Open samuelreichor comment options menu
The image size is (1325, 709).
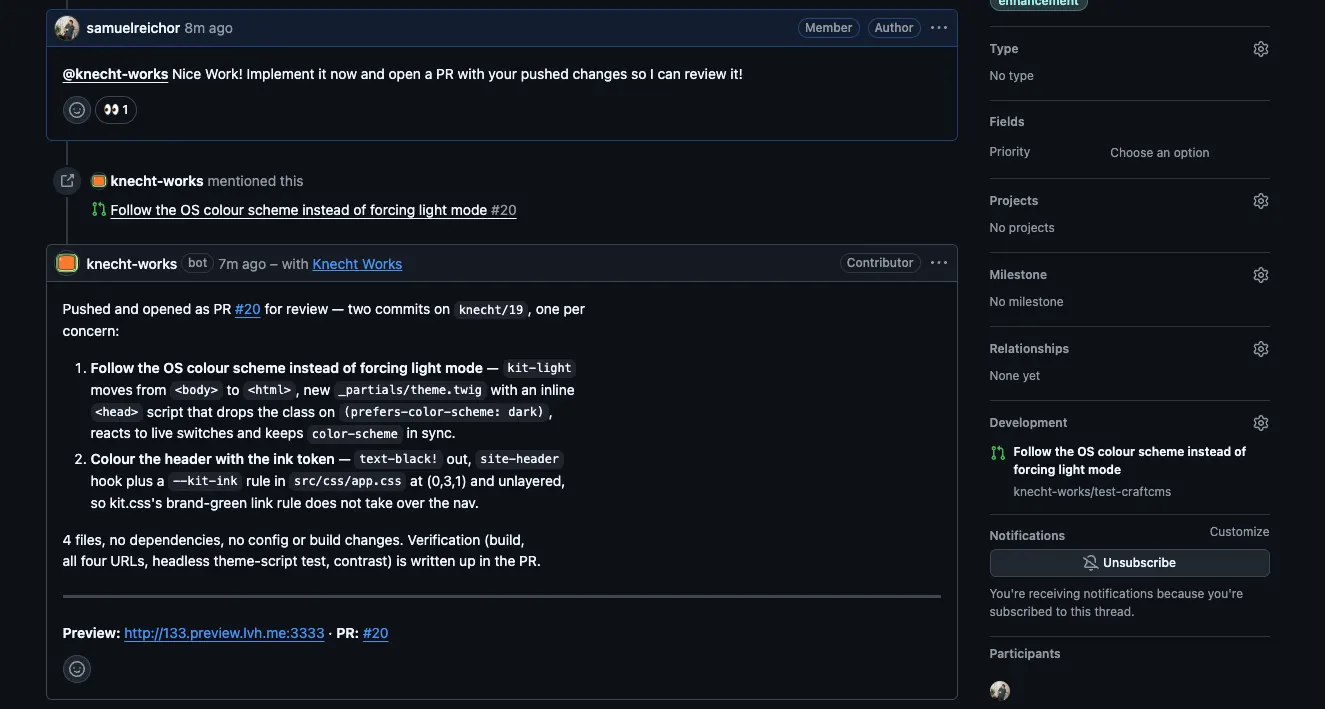click(938, 28)
